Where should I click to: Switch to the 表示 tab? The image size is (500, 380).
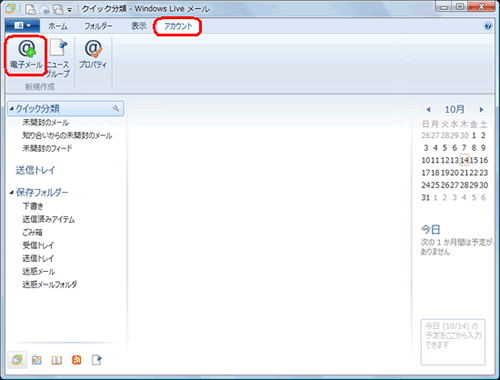(139, 26)
